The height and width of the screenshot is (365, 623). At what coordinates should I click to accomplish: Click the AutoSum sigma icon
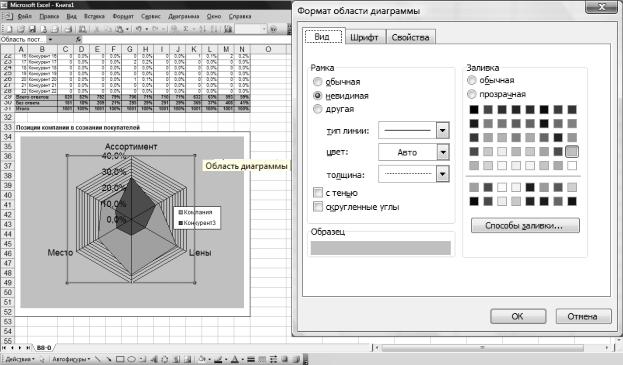pos(186,29)
